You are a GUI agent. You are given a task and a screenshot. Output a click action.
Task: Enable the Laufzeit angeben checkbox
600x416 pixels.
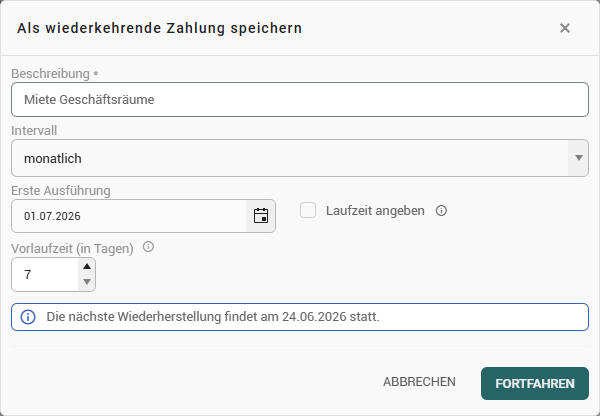point(308,210)
